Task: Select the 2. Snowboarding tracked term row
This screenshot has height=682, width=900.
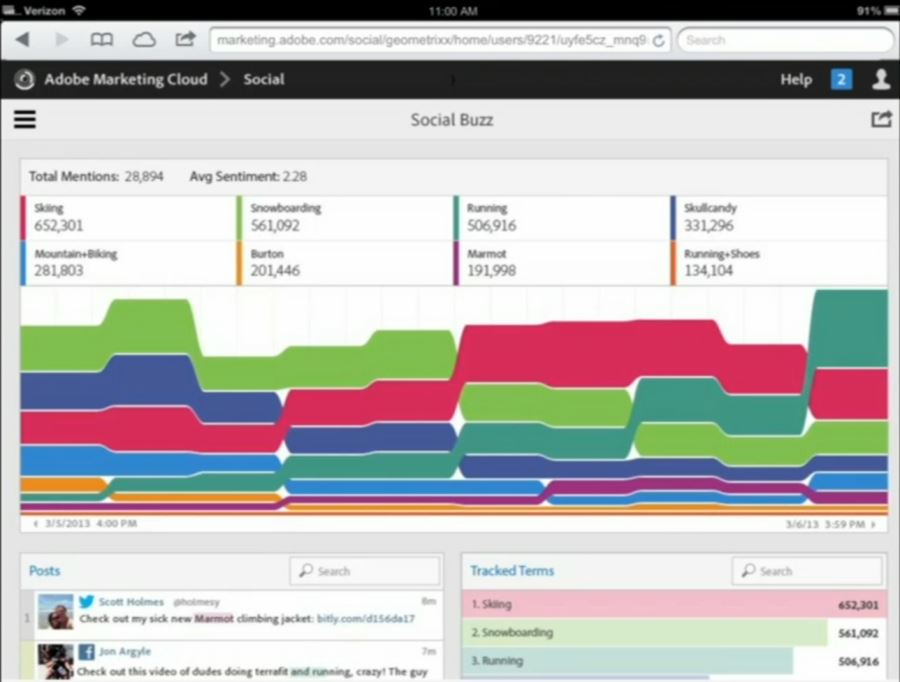Action: point(674,633)
